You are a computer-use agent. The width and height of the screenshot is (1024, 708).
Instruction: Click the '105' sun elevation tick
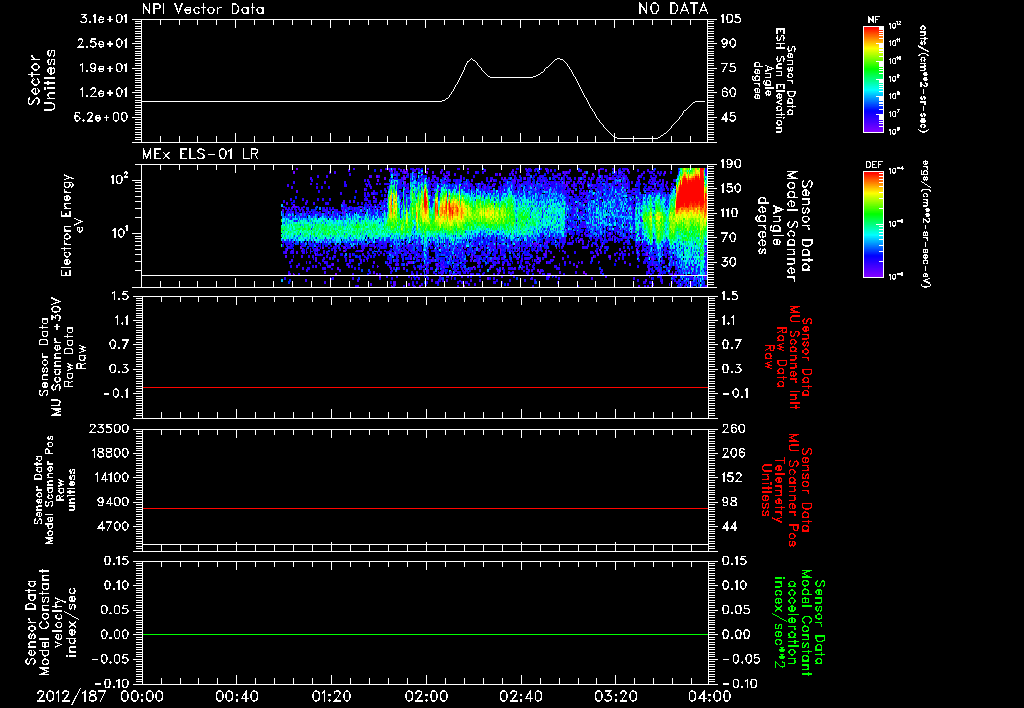coord(731,19)
